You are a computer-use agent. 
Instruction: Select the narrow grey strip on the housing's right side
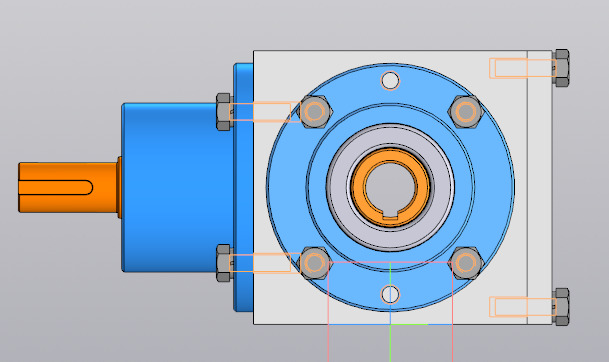tap(540, 187)
